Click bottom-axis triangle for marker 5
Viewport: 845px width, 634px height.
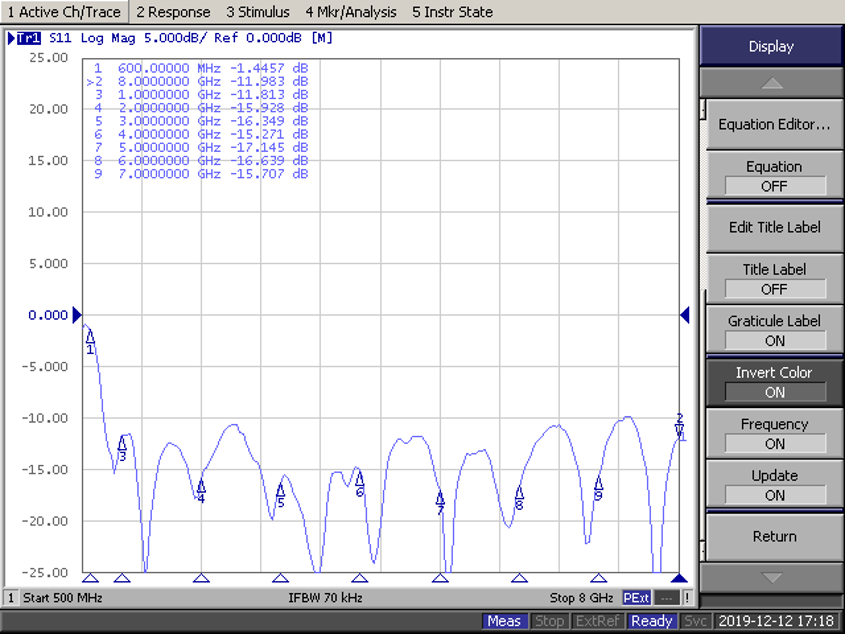280,578
